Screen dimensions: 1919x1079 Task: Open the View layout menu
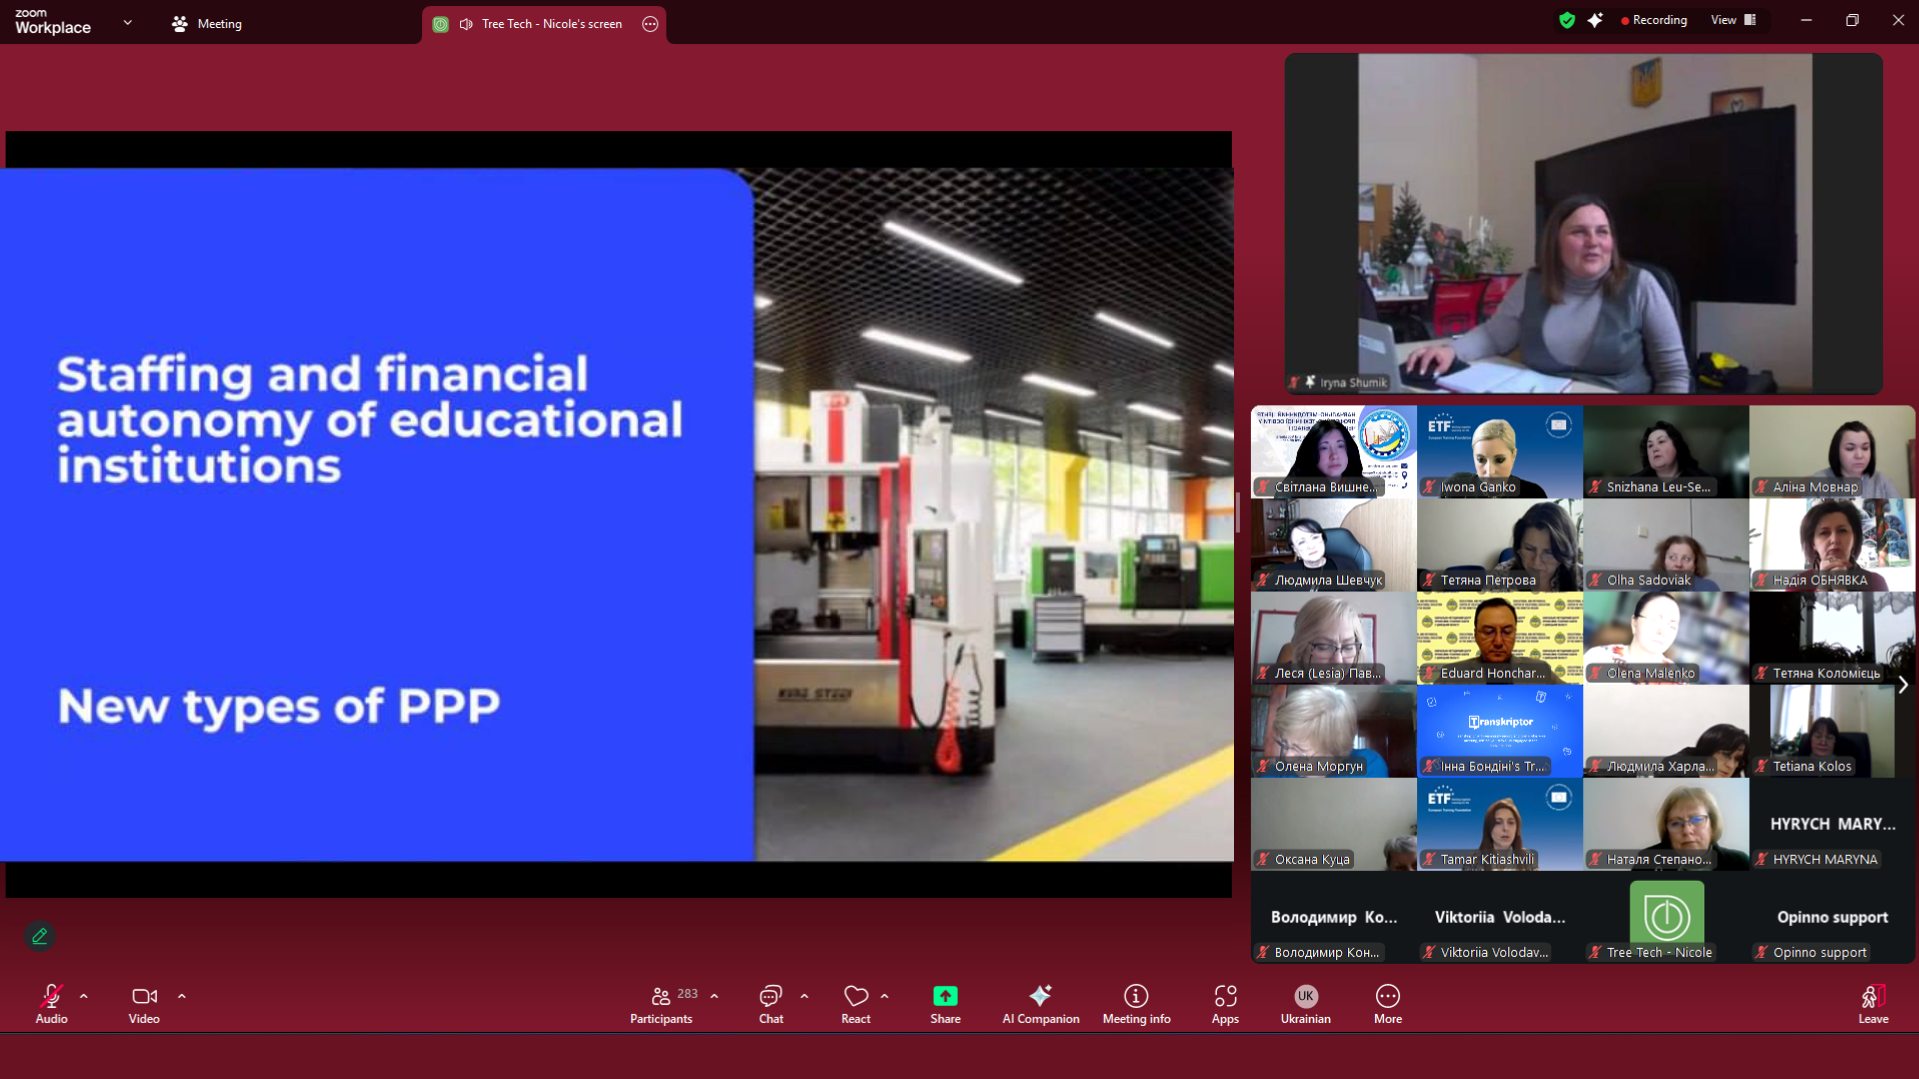tap(1732, 20)
